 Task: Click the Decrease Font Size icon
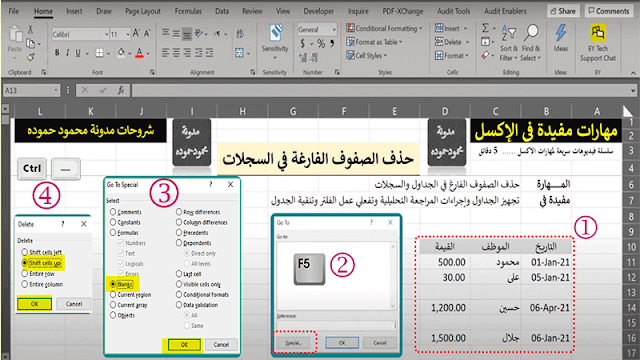click(x=147, y=34)
